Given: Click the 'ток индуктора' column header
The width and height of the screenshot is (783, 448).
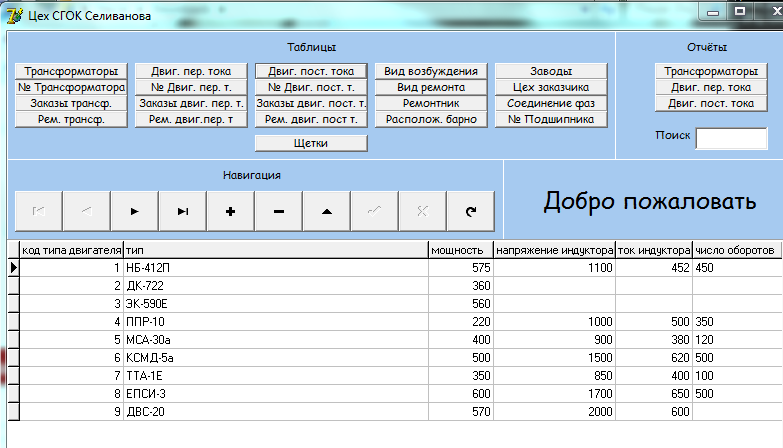Looking at the screenshot, I should click(x=654, y=250).
